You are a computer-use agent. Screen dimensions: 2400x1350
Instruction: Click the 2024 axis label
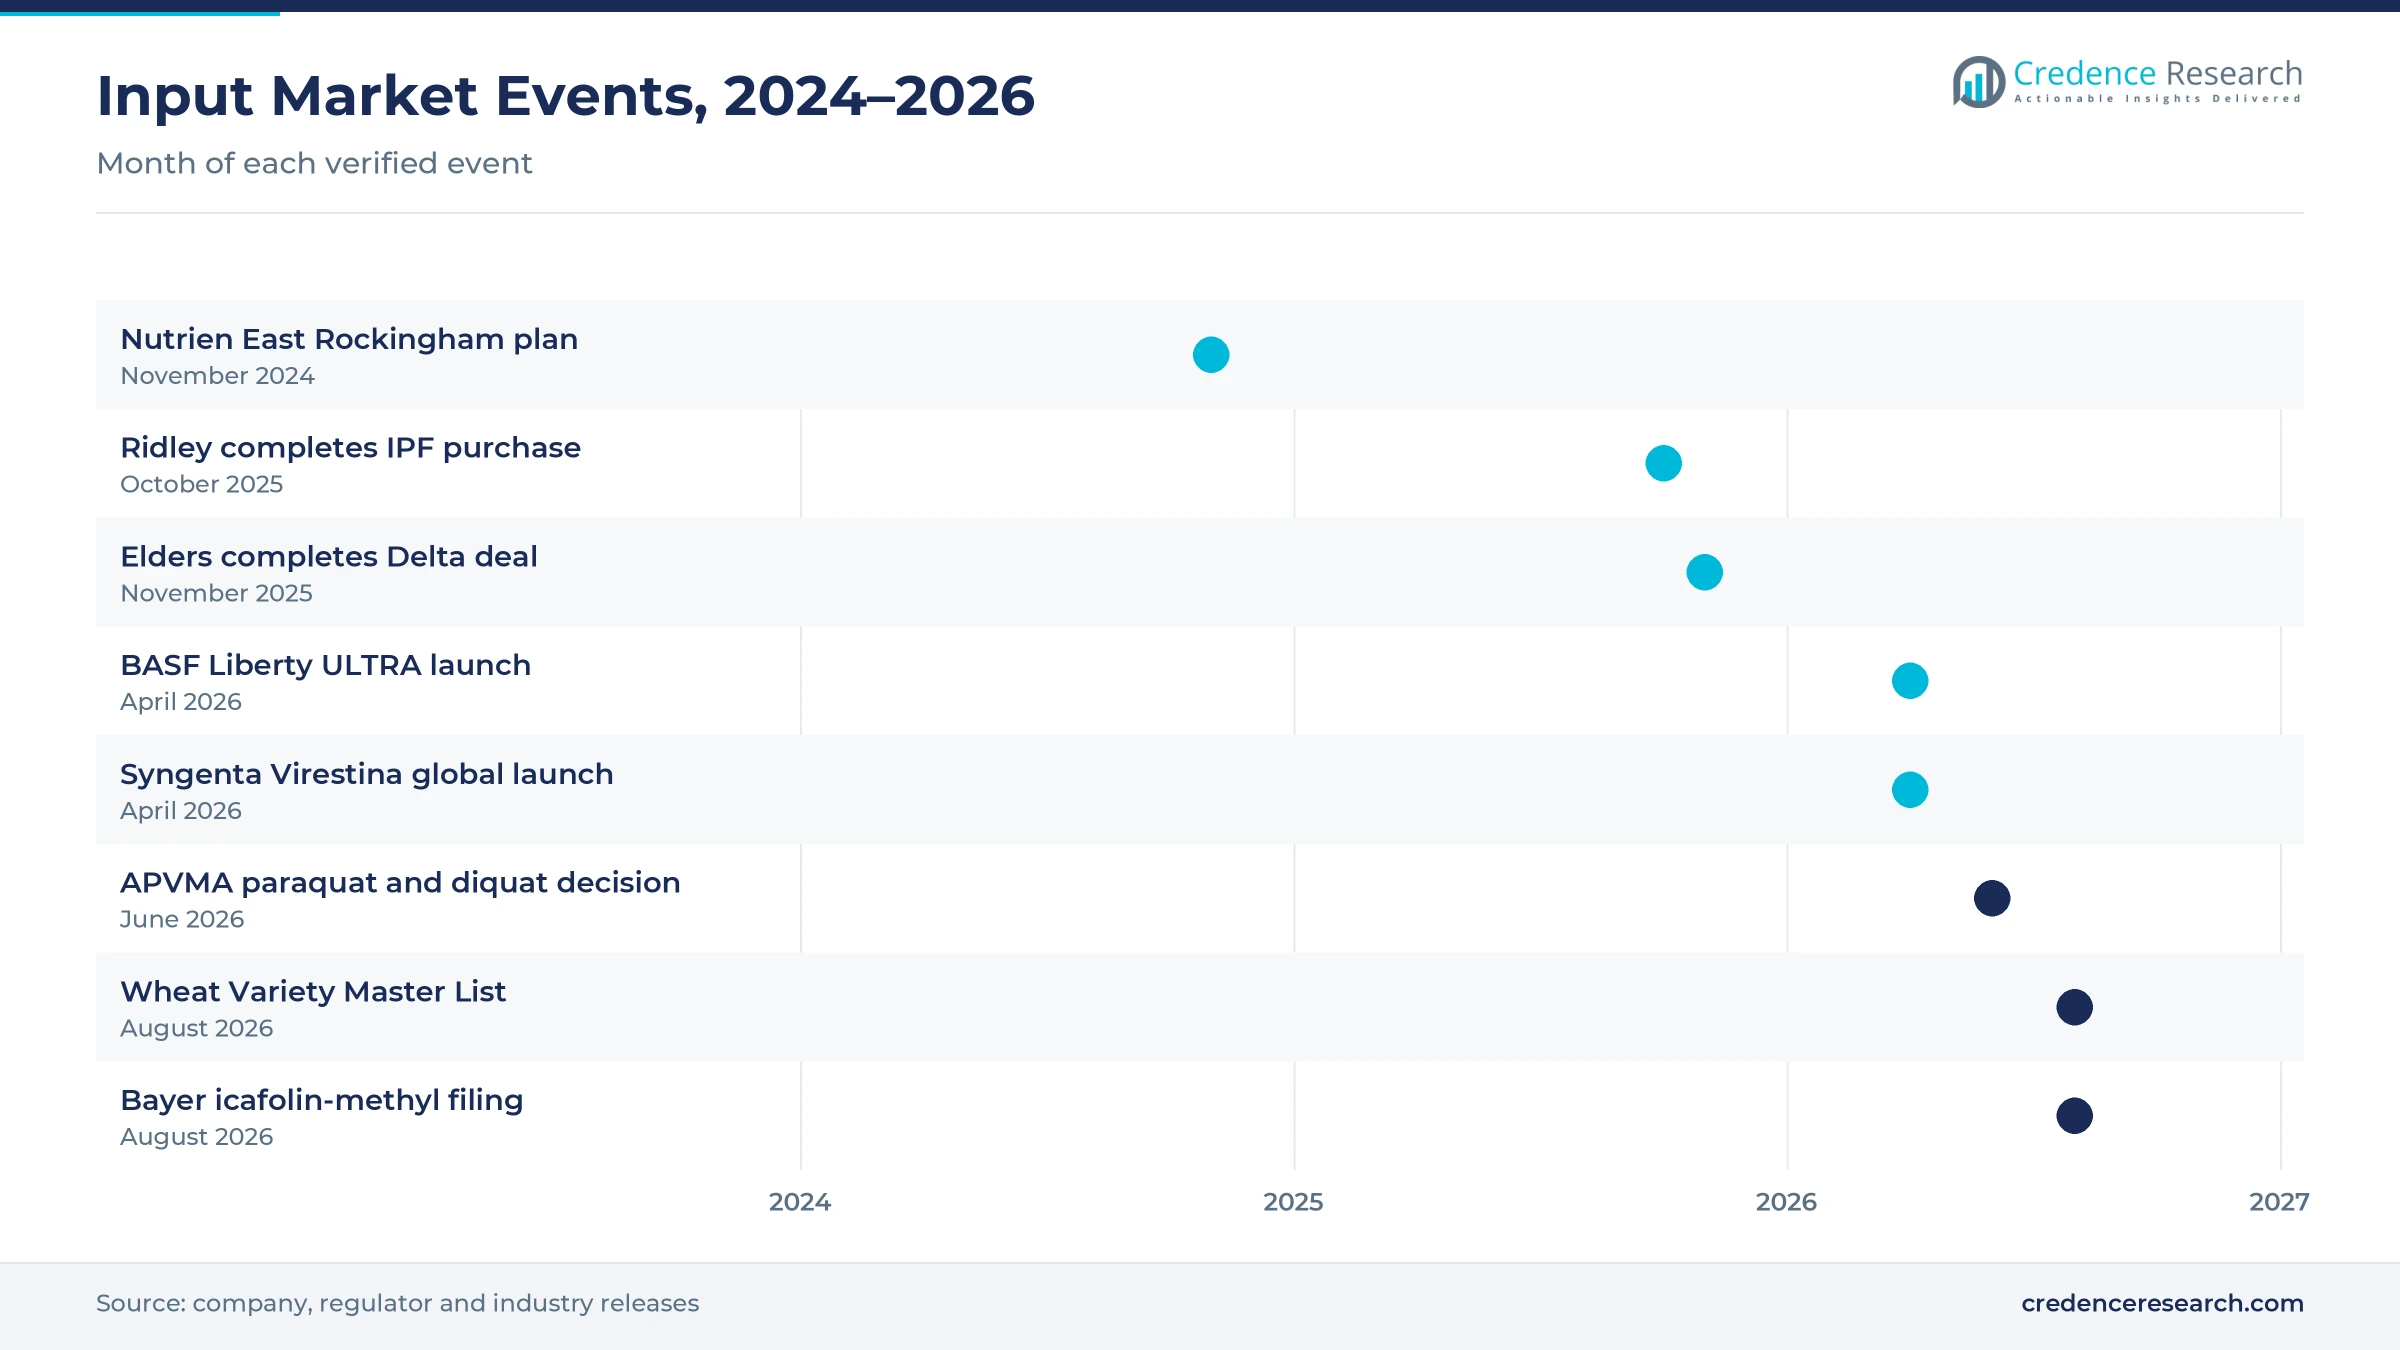pos(800,1202)
